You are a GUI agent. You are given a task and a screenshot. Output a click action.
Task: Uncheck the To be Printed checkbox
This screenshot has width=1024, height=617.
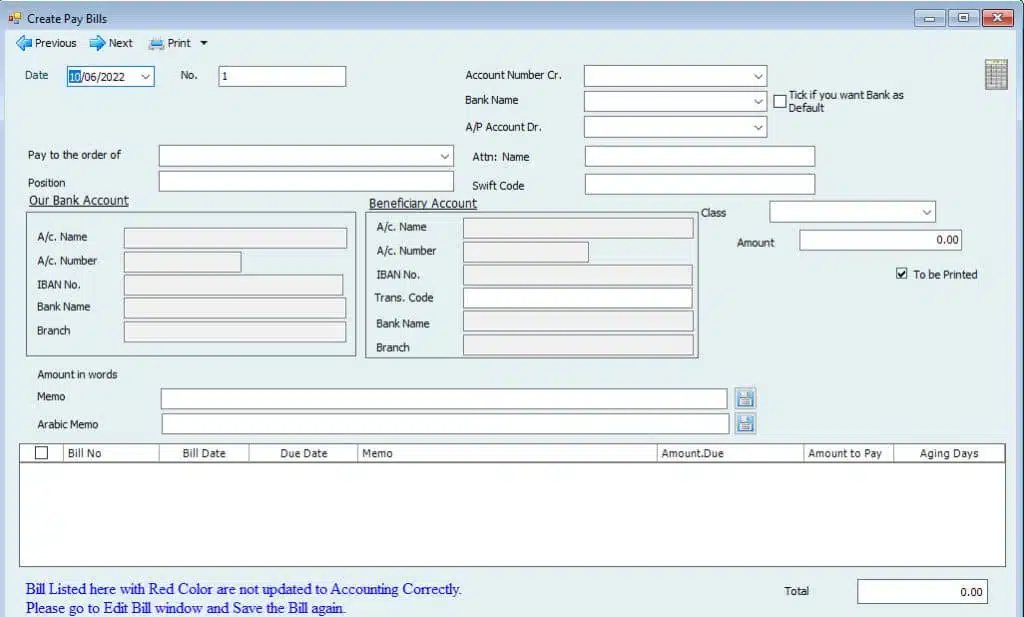click(902, 274)
